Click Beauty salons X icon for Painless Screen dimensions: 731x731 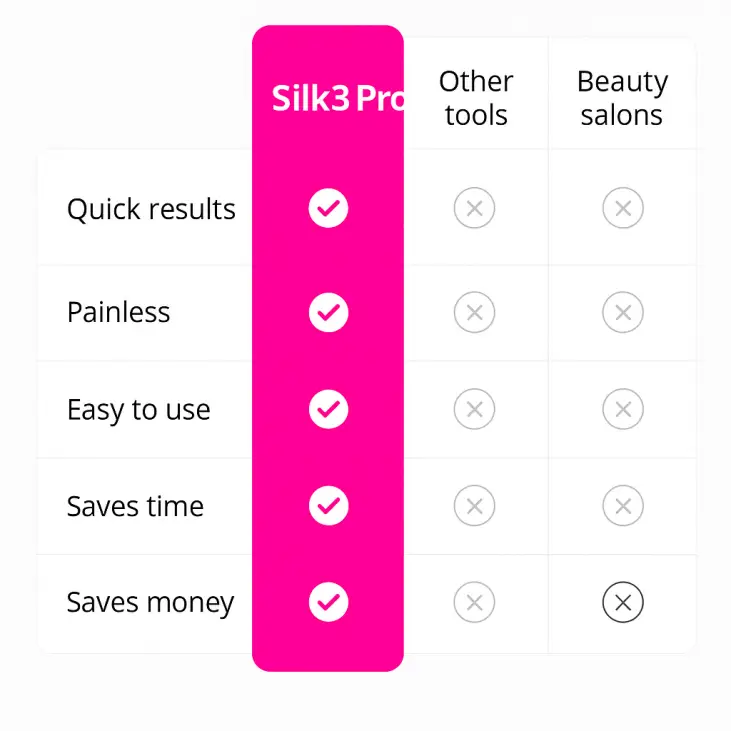pyautogui.click(x=623, y=312)
